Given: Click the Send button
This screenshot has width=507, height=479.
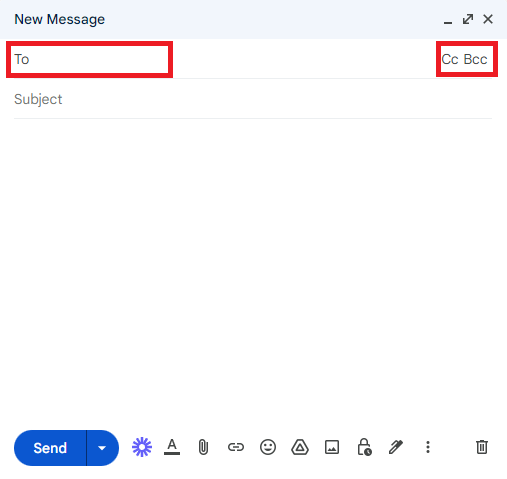Looking at the screenshot, I should point(50,448).
